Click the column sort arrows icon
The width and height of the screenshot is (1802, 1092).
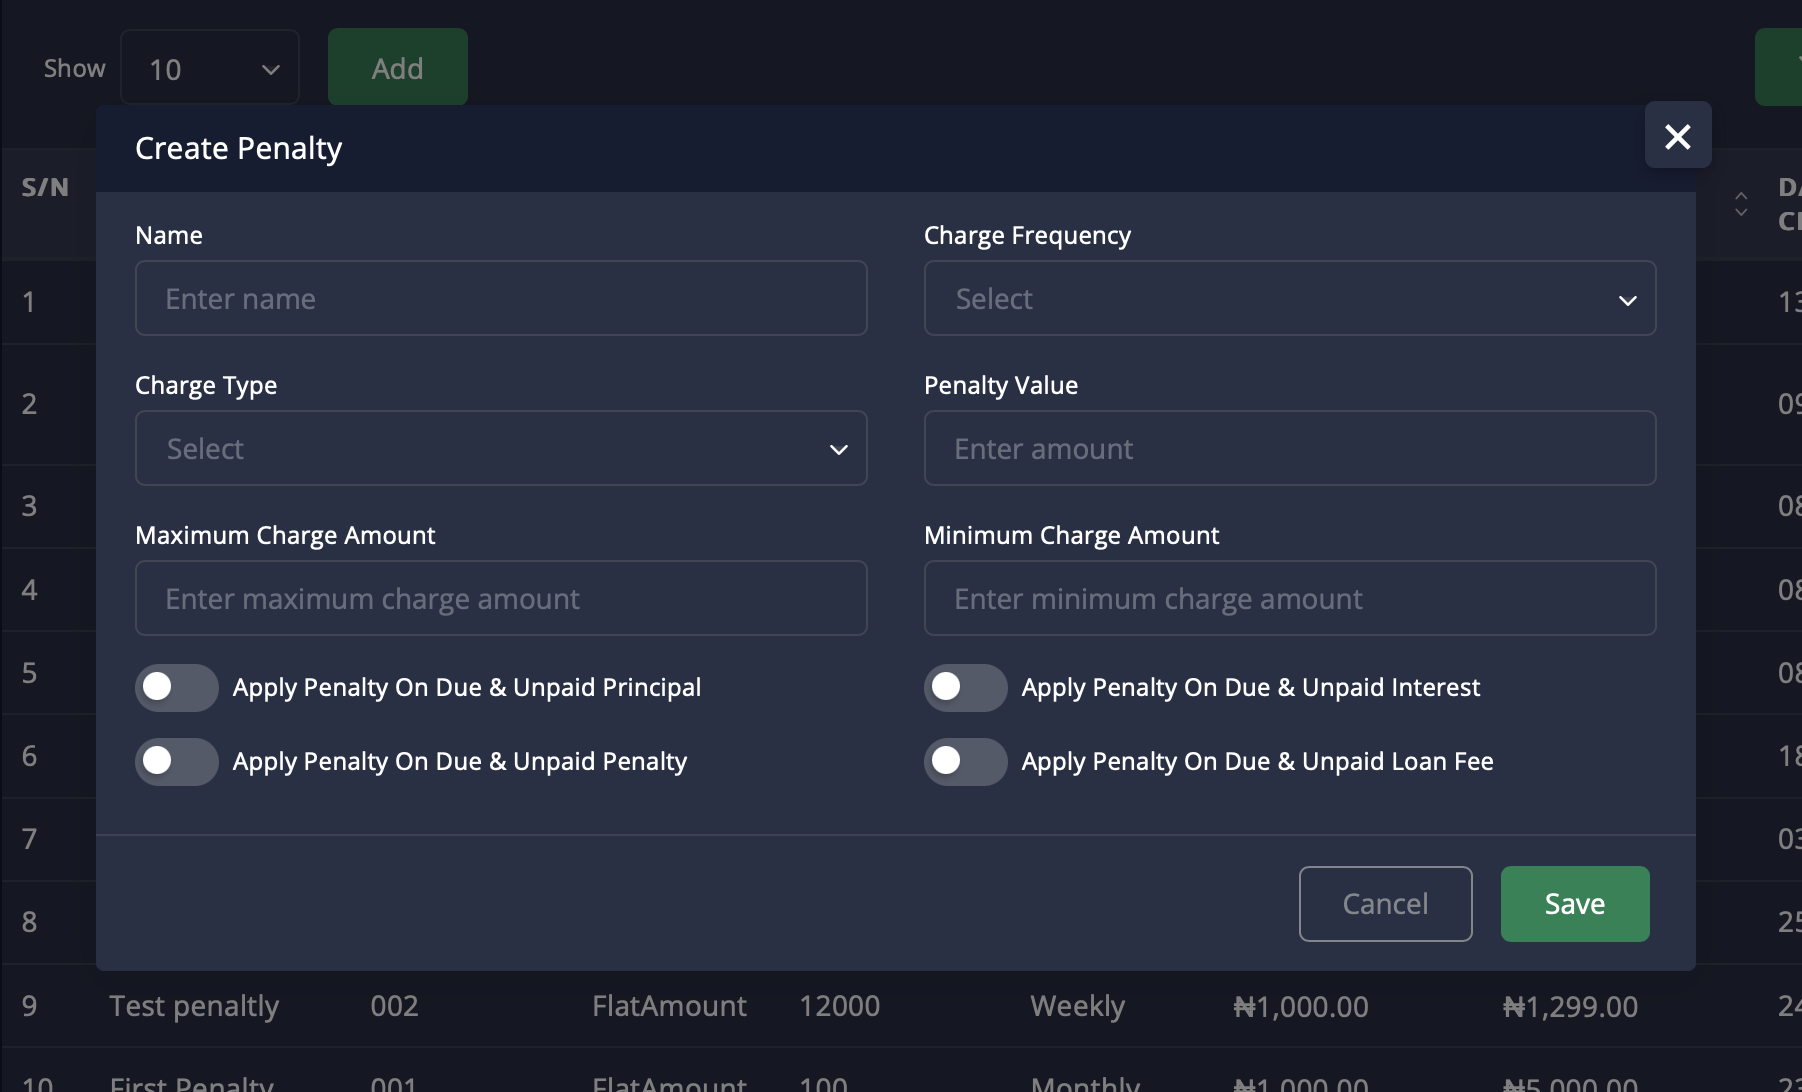coord(1741,204)
